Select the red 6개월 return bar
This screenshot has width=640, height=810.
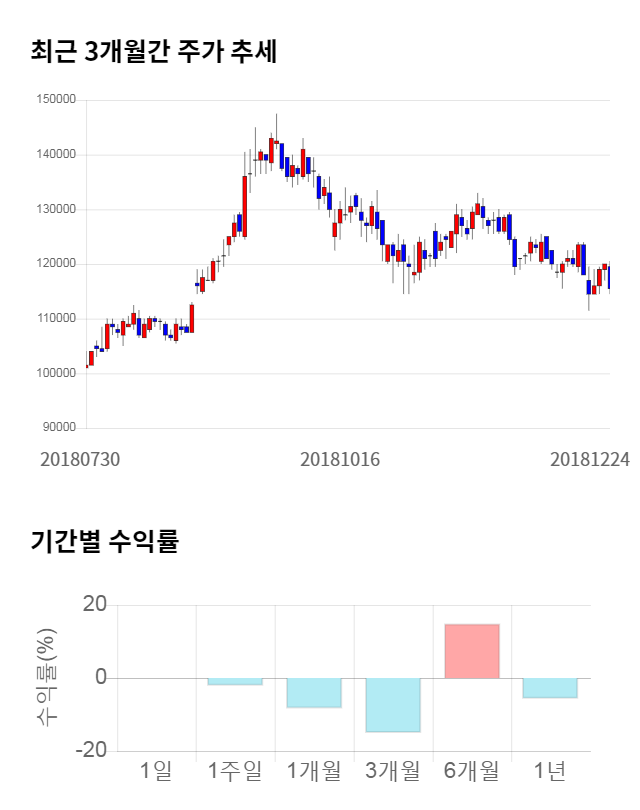click(472, 651)
